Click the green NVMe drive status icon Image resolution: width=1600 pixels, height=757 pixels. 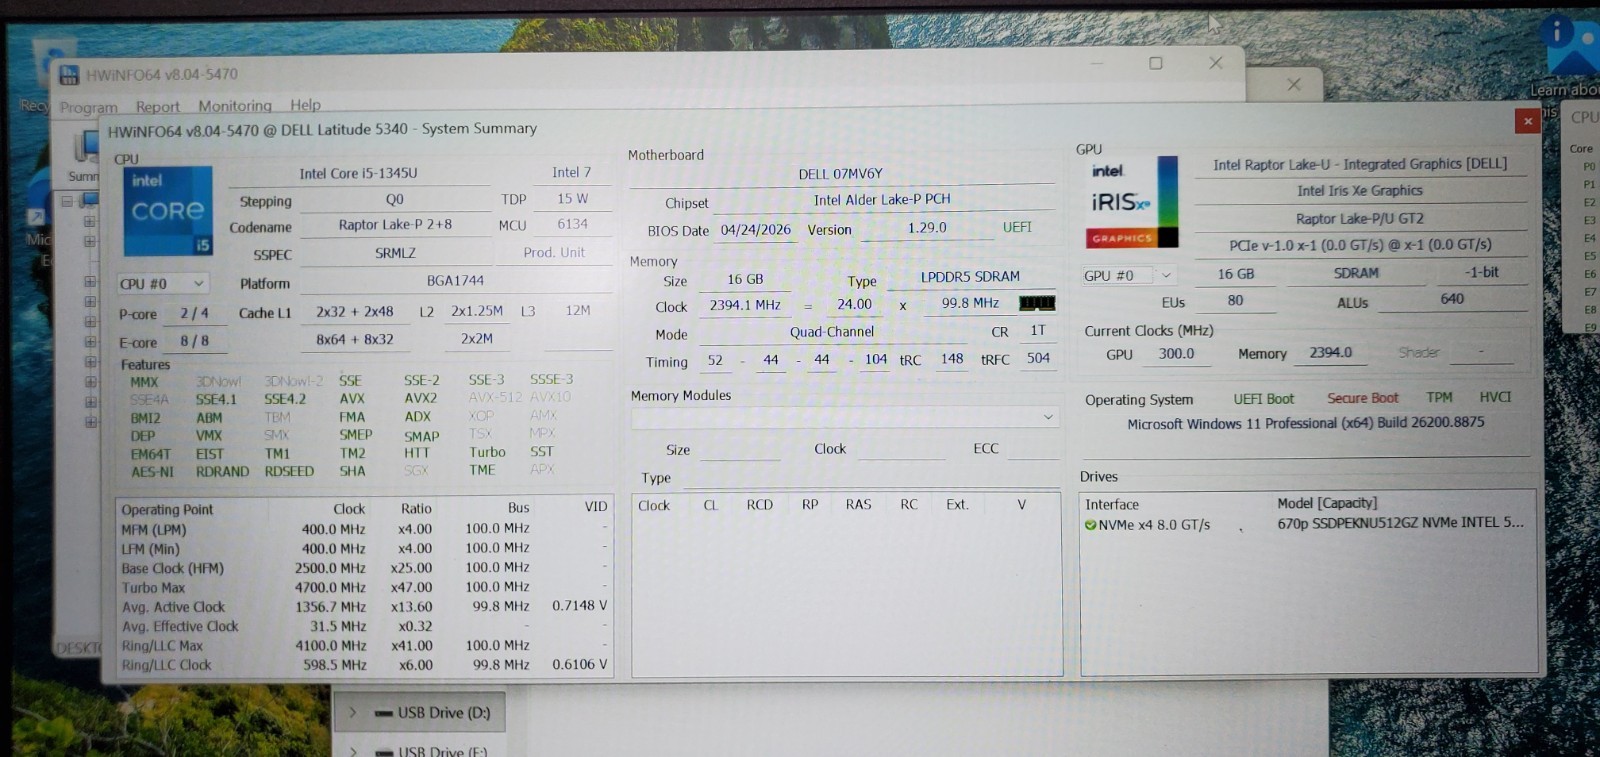1090,525
